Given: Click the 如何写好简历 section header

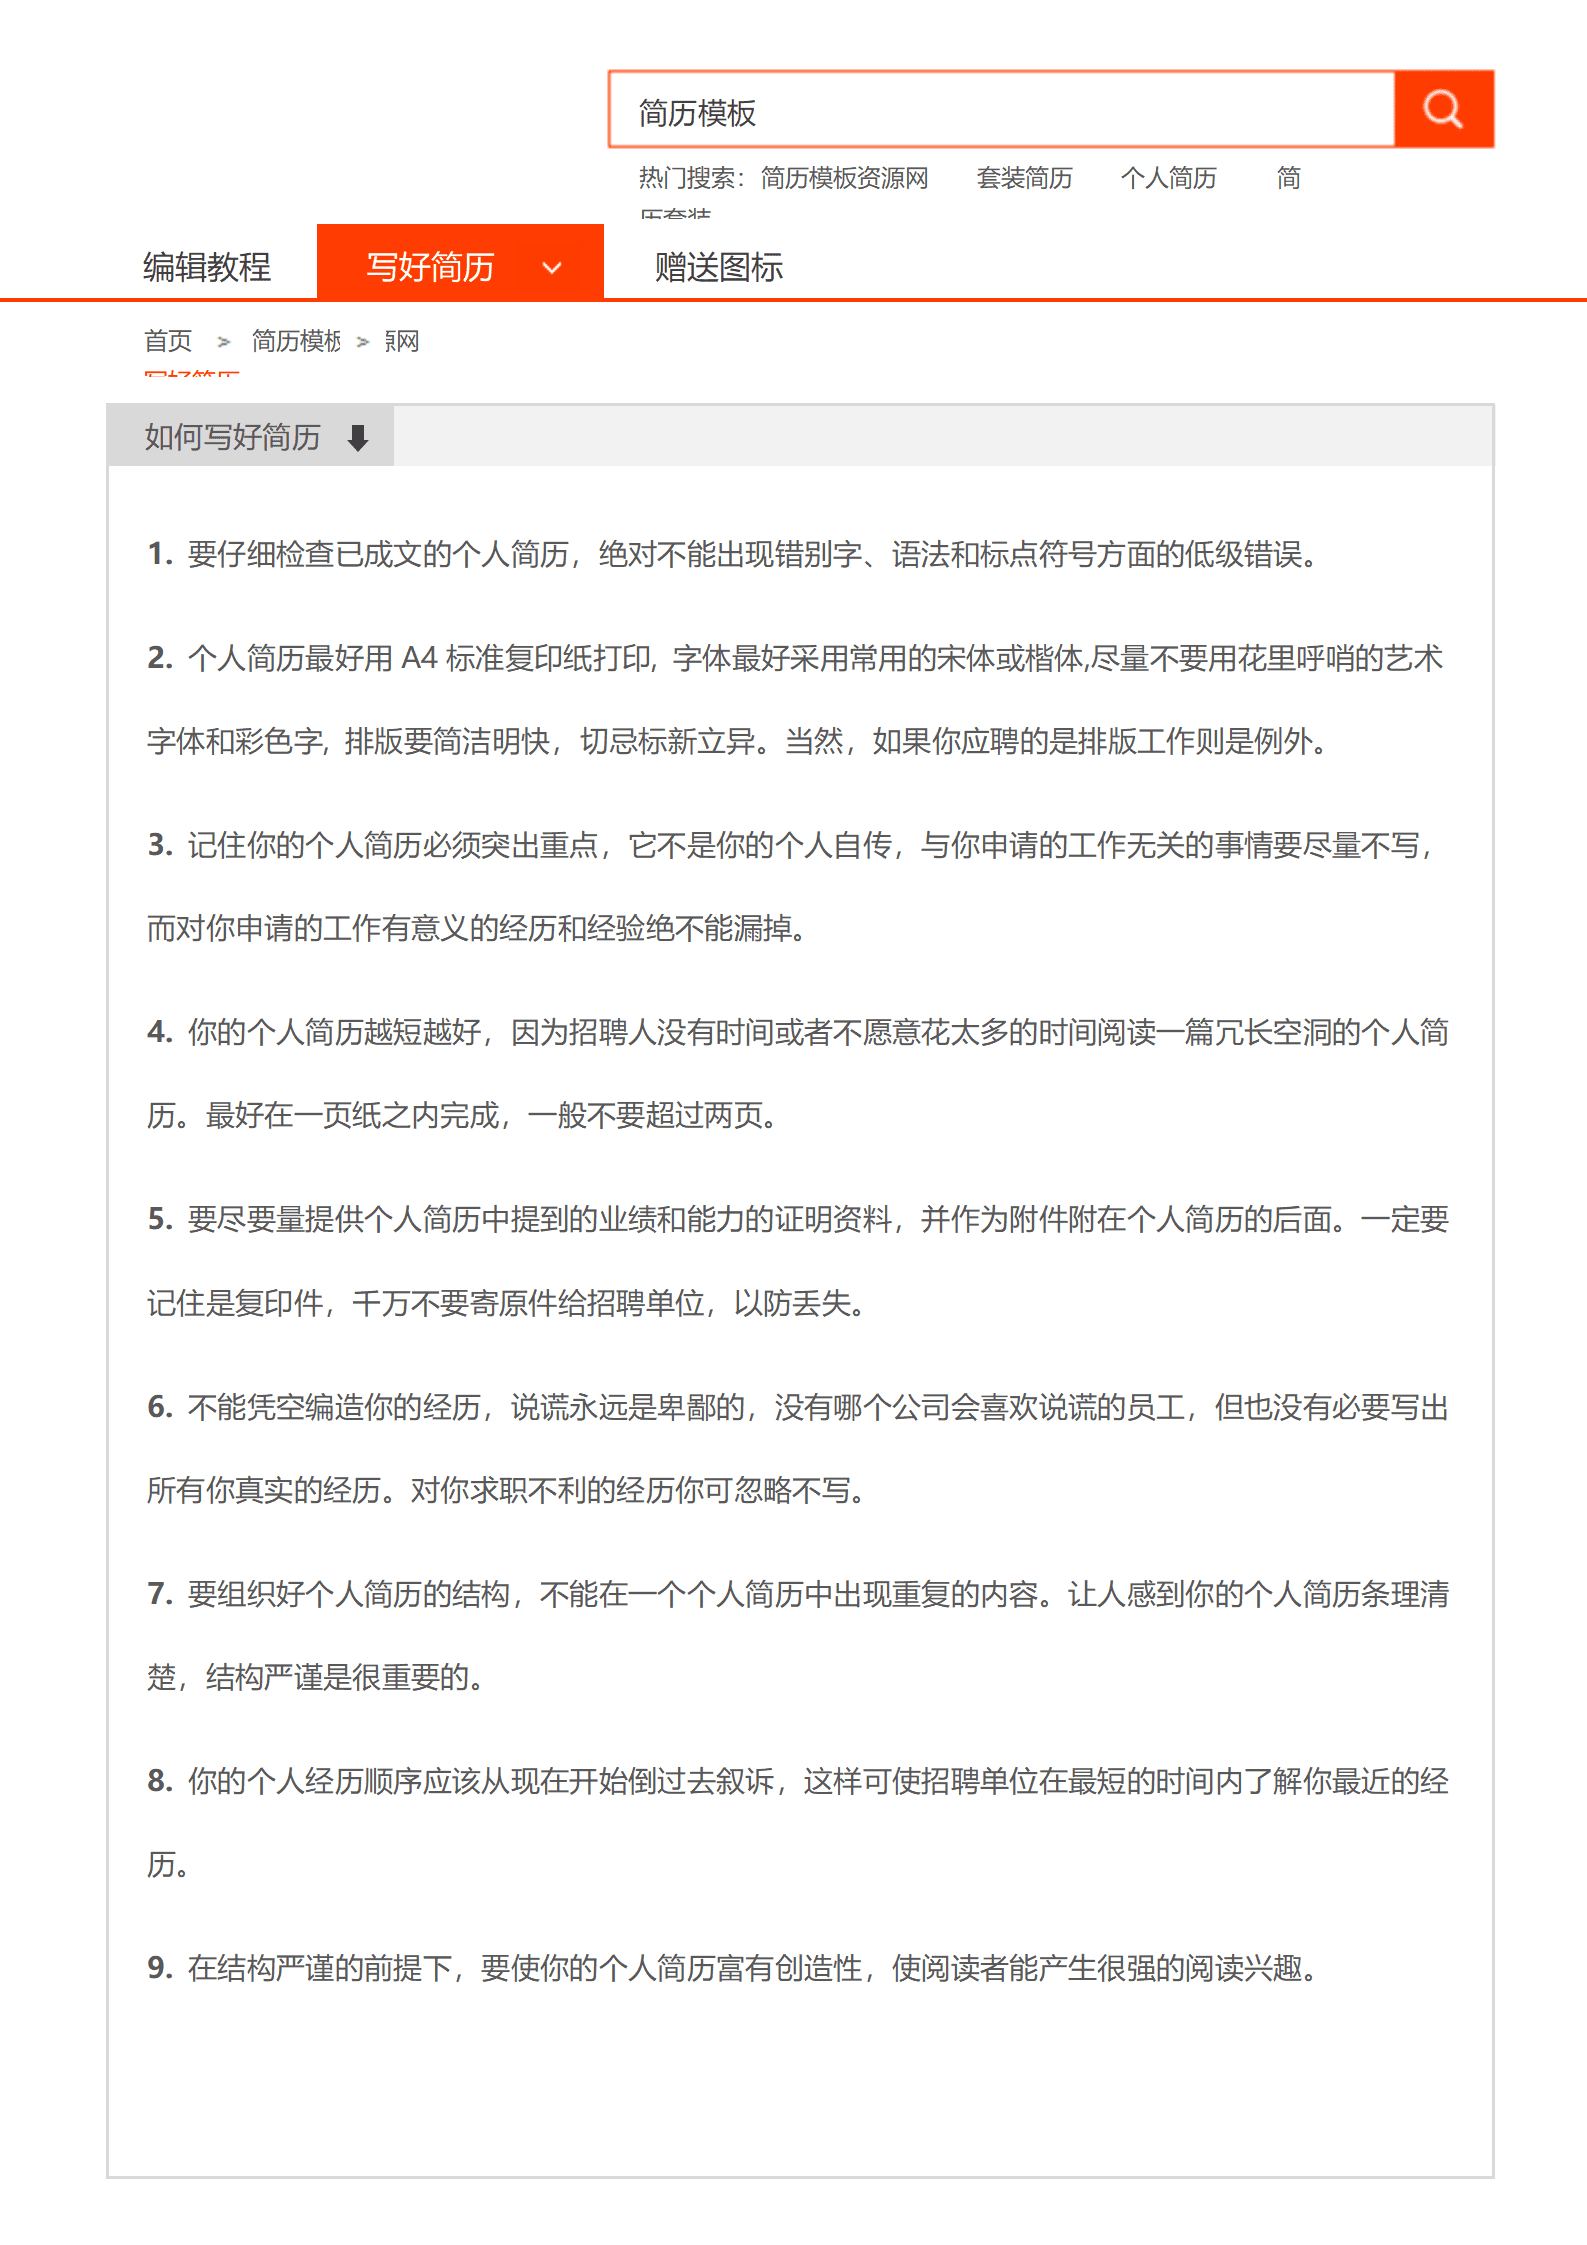Looking at the screenshot, I should (232, 437).
